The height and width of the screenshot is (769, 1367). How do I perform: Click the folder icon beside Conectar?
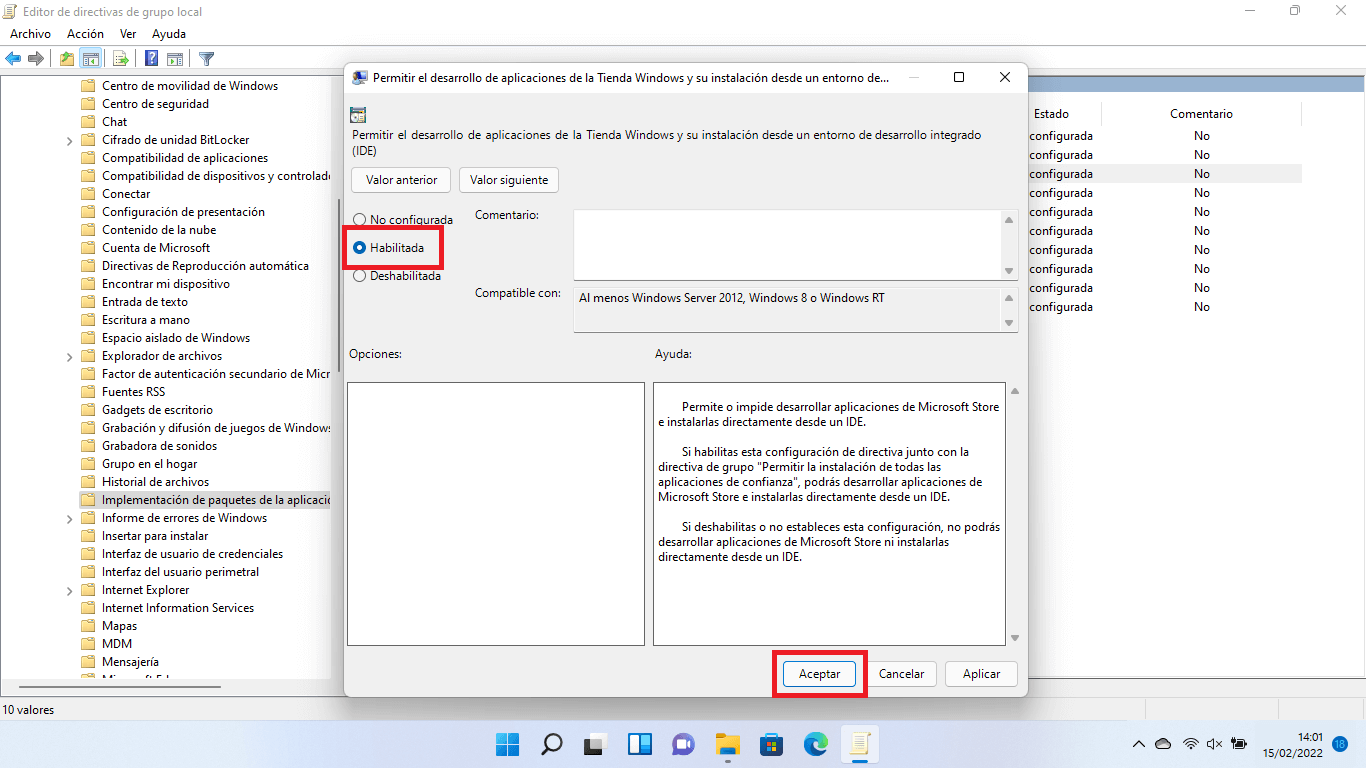coord(88,194)
